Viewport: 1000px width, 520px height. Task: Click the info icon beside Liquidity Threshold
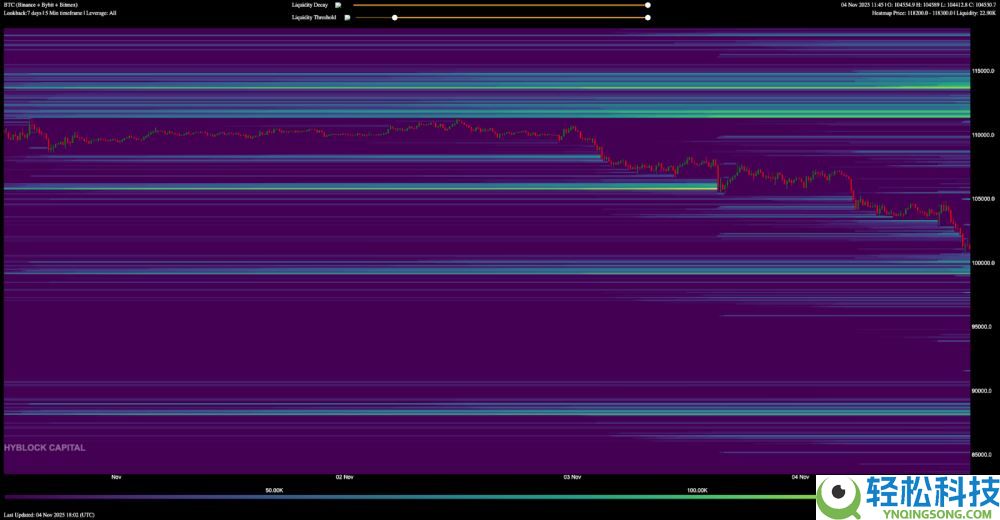[347, 17]
